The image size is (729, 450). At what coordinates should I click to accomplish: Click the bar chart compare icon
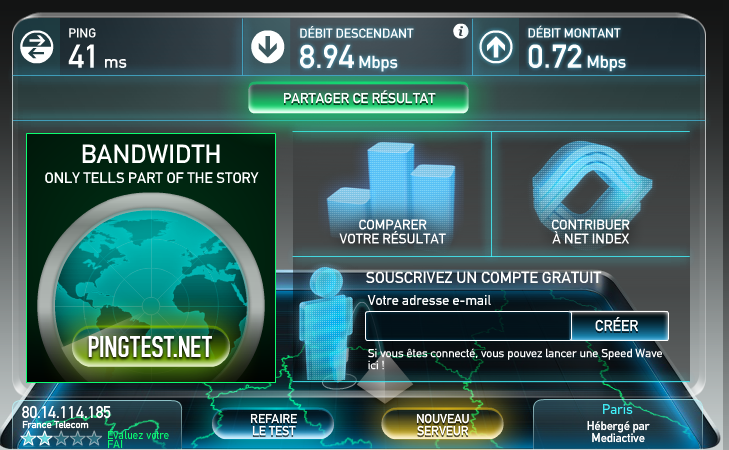[x=392, y=179]
